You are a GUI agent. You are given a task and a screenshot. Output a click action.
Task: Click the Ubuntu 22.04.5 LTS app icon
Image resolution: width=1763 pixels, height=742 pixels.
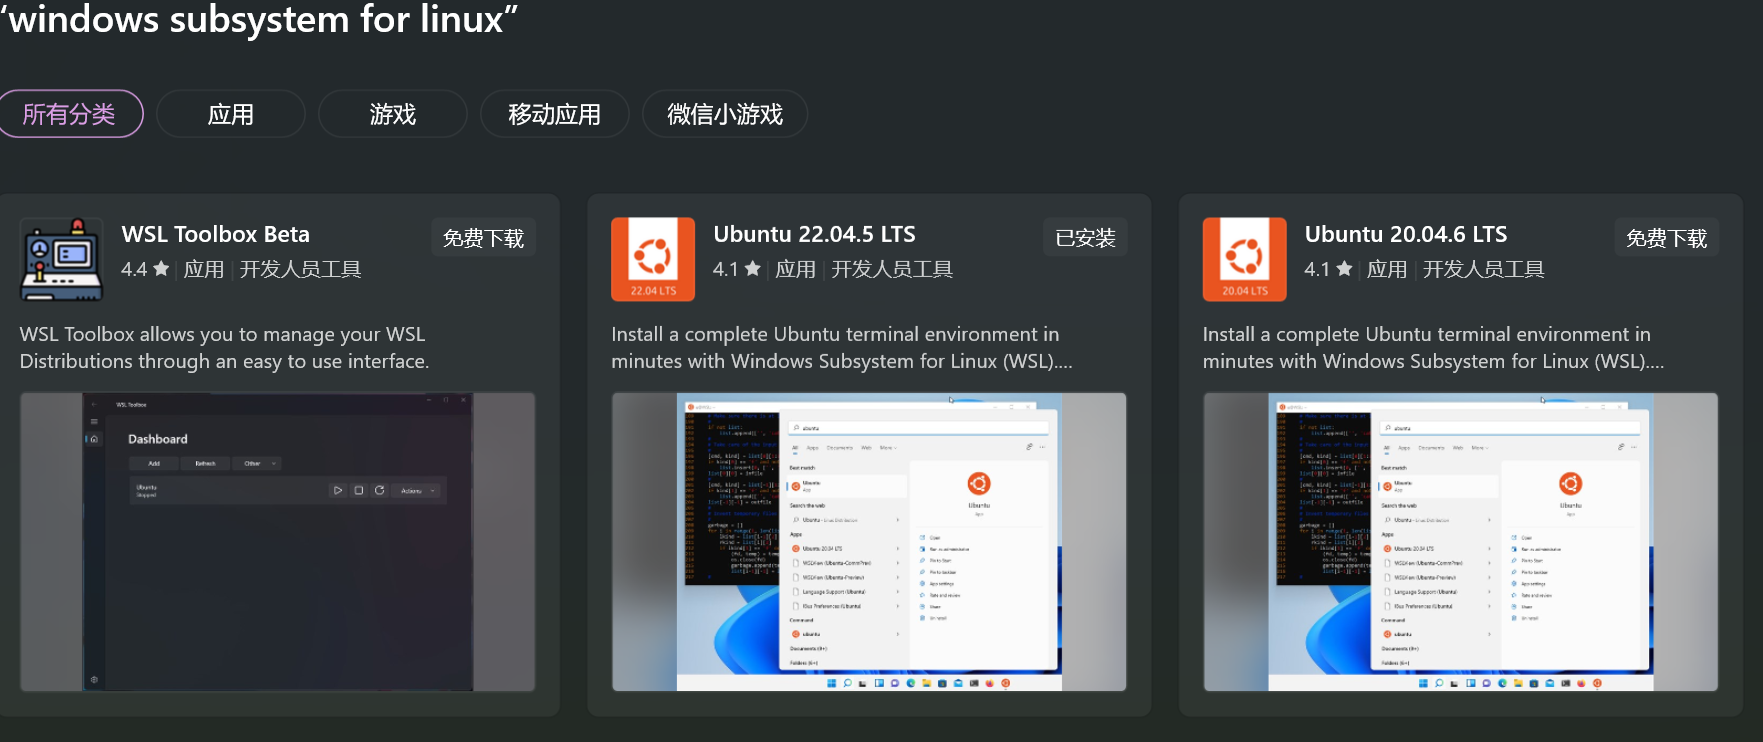(653, 259)
